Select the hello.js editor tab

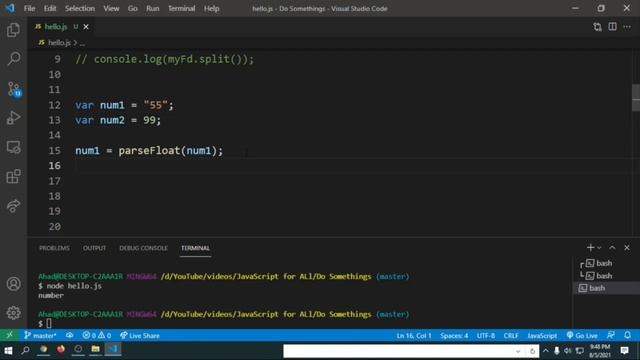pyautogui.click(x=56, y=27)
